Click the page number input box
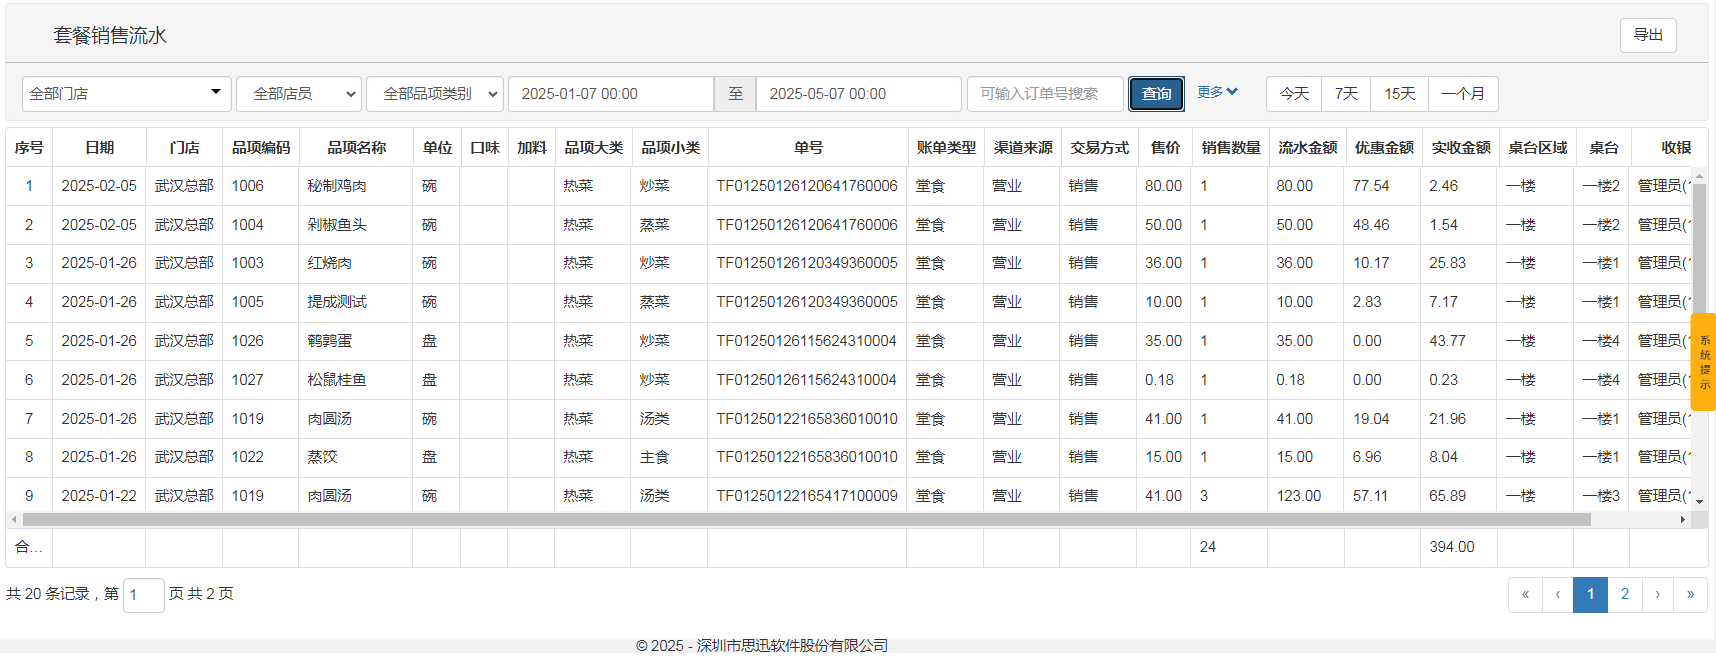 [143, 595]
